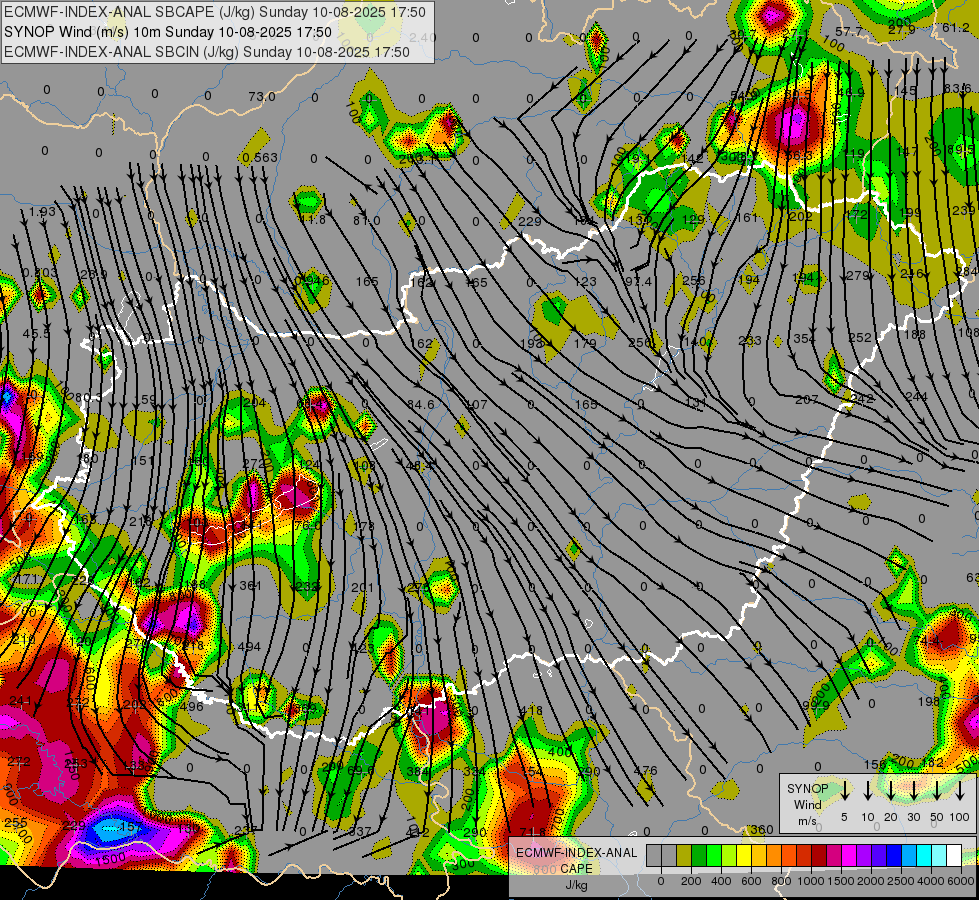The image size is (979, 900).
Task: Click the '600' tick label on color scale
Action: [751, 881]
